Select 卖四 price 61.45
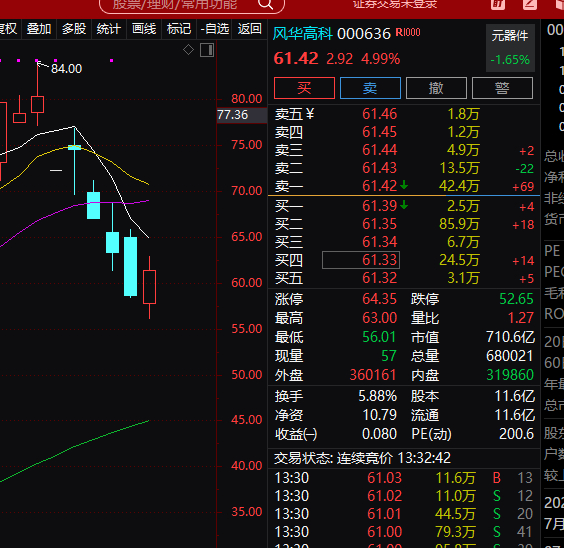Screen dimensions: 564x548 (x=379, y=132)
